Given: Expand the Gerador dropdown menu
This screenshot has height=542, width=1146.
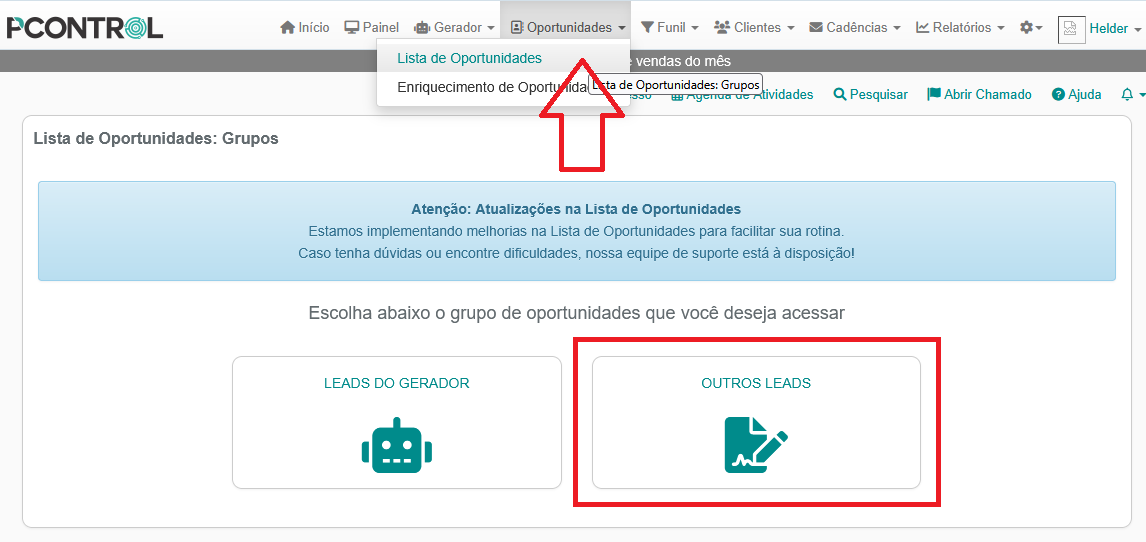Looking at the screenshot, I should click(454, 28).
